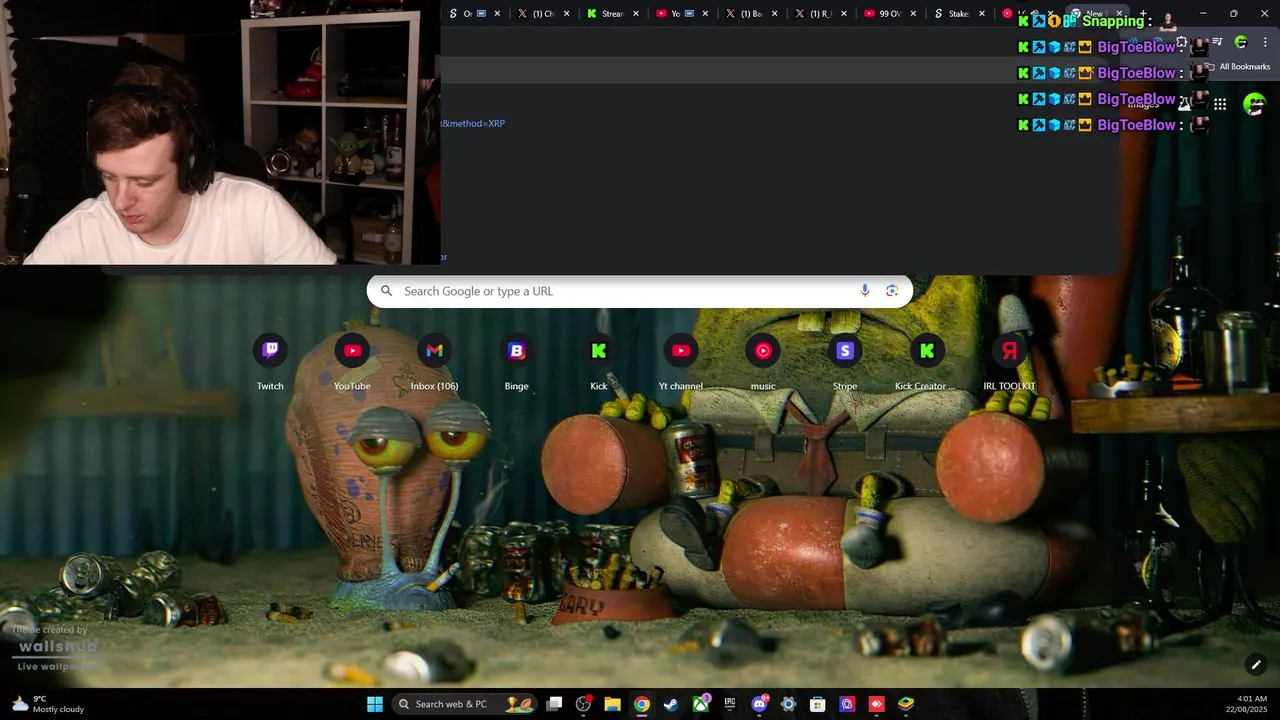This screenshot has width=1280, height=720.
Task: Open Steam from the taskbar
Action: pyautogui.click(x=671, y=704)
